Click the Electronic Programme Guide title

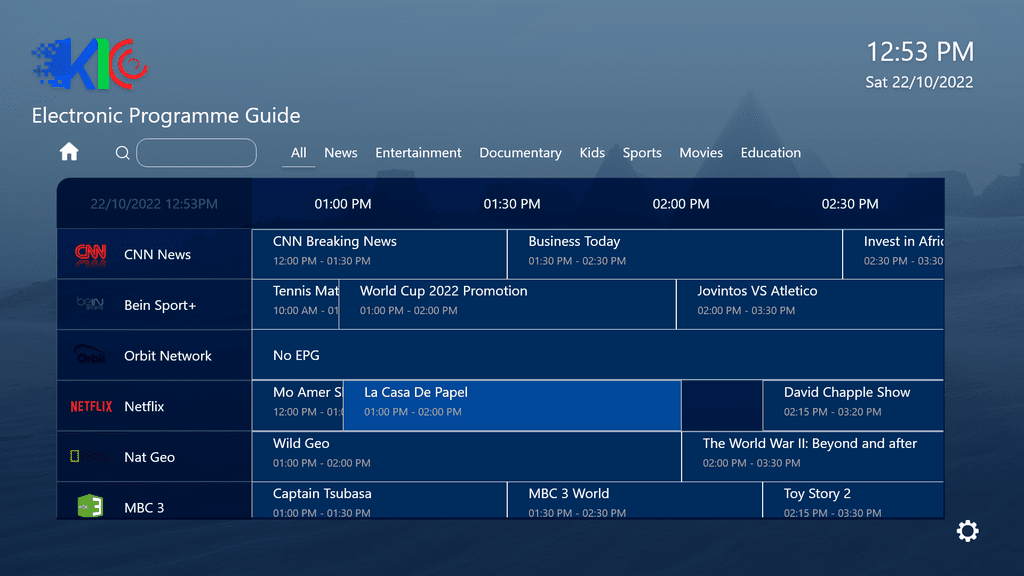166,116
